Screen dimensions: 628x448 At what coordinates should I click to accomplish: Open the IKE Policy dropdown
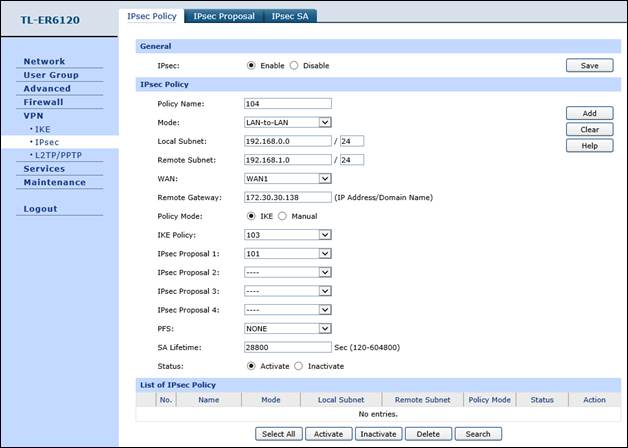click(x=287, y=235)
